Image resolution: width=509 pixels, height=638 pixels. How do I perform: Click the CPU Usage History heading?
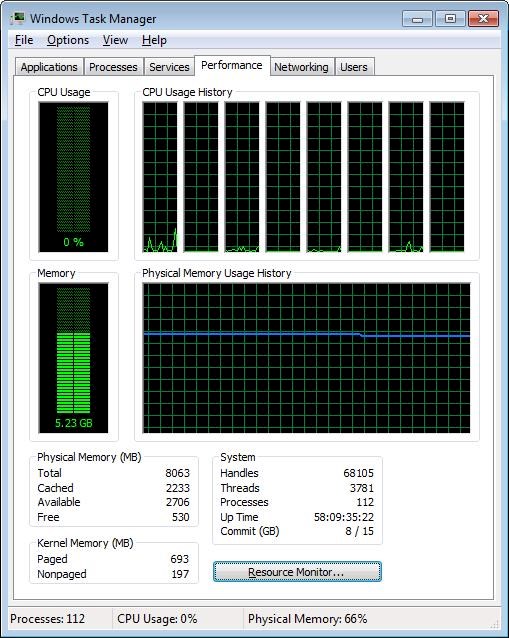coord(187,92)
